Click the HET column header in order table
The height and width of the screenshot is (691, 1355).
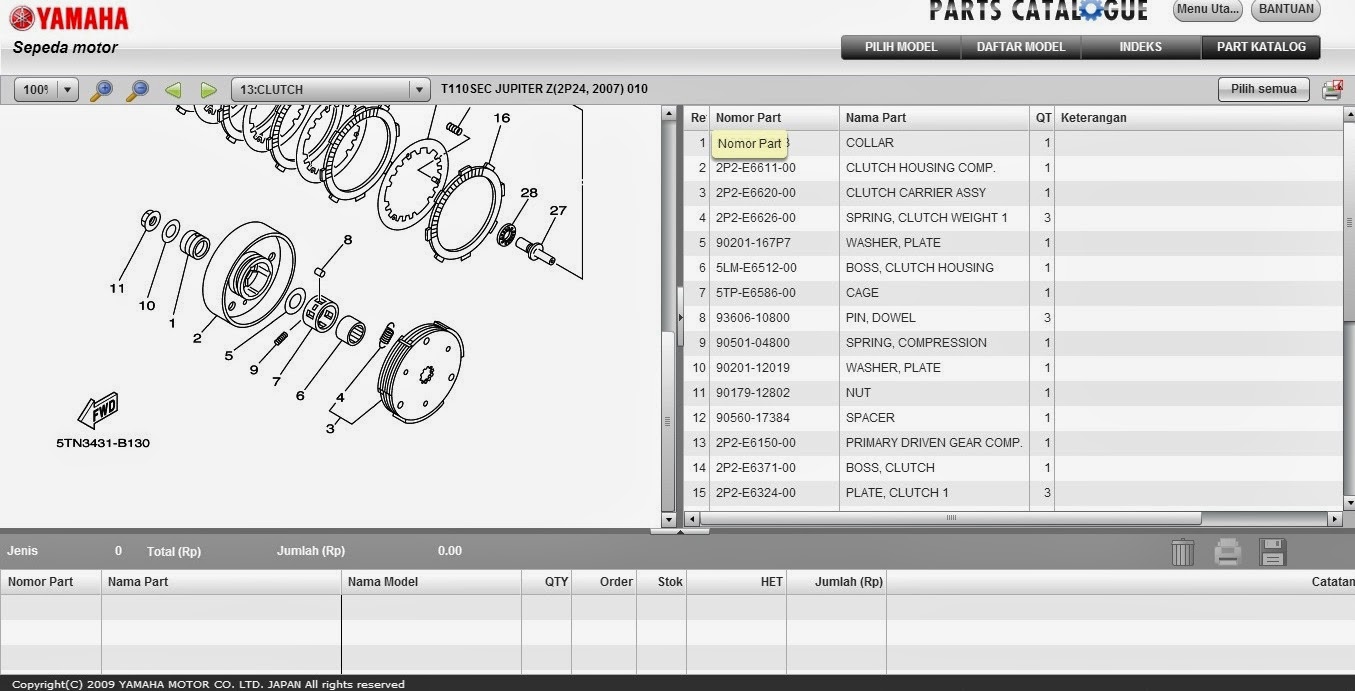coord(736,582)
